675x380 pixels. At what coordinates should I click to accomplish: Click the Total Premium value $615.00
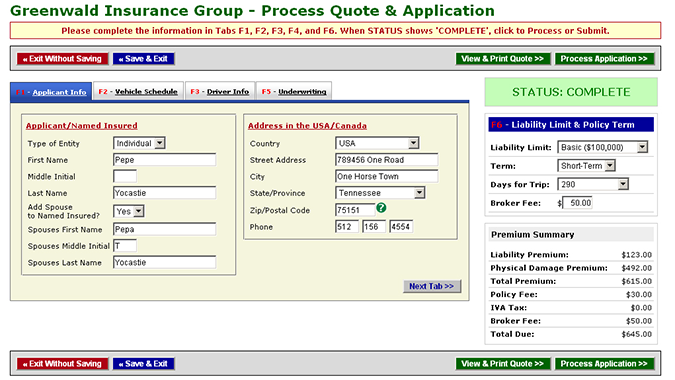tap(636, 281)
